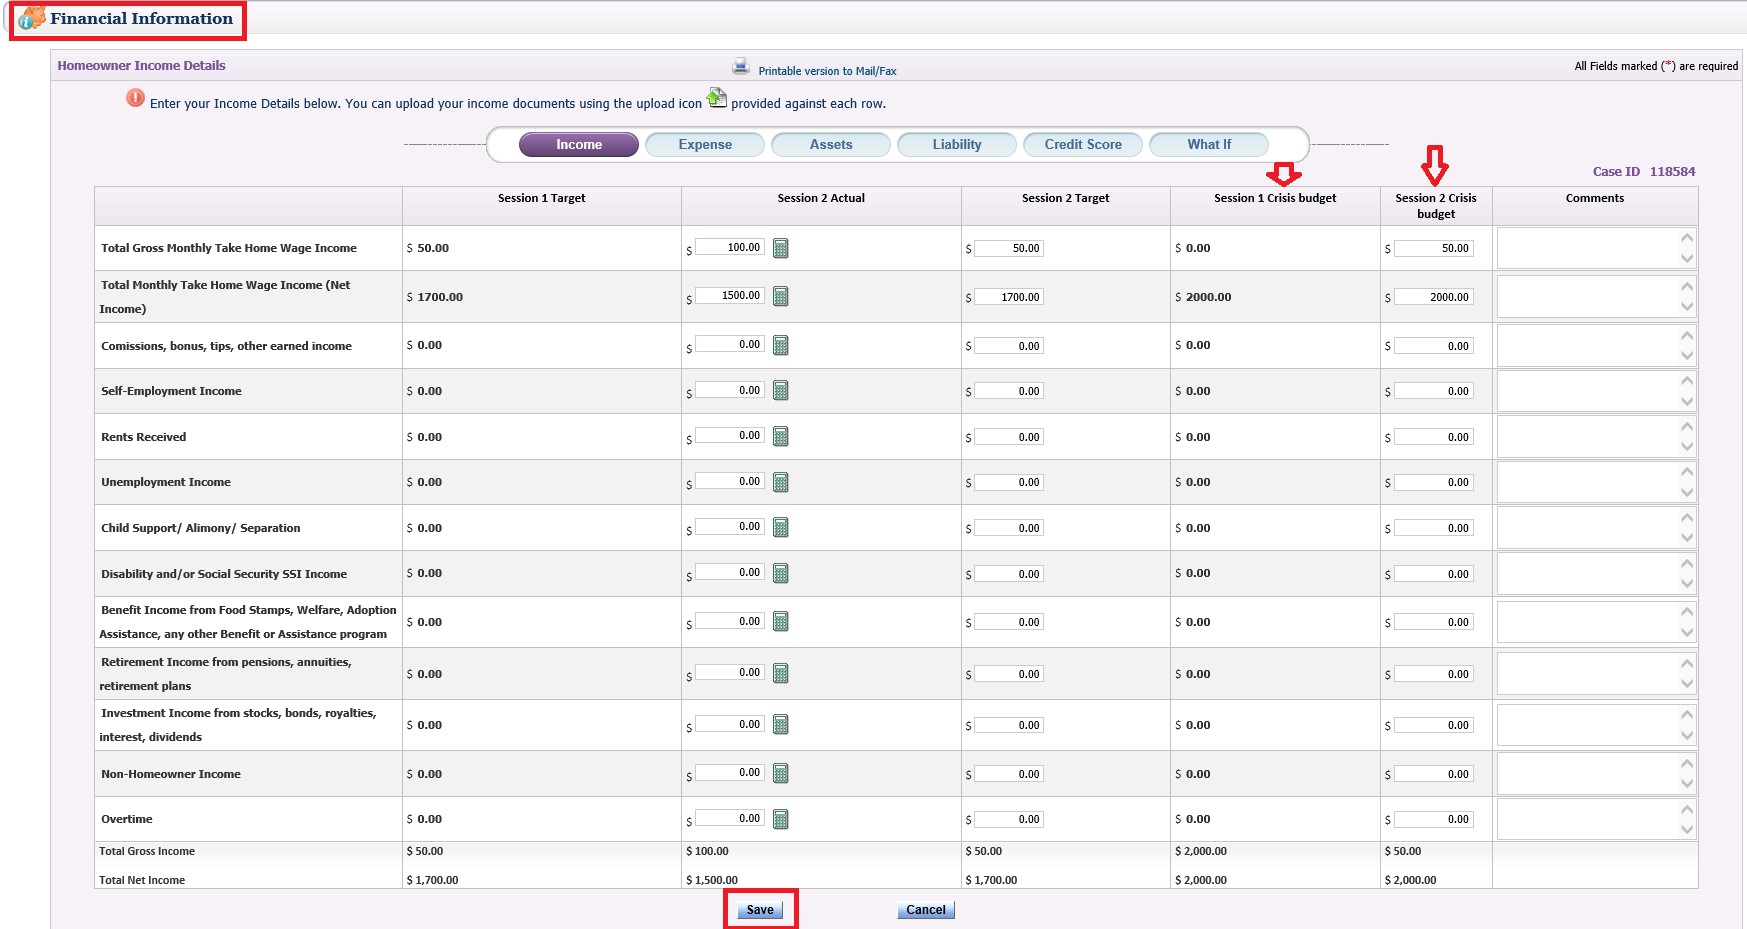This screenshot has width=1747, height=929.
Task: Click Session 2 Target field showing 1700.00
Action: click(1009, 297)
